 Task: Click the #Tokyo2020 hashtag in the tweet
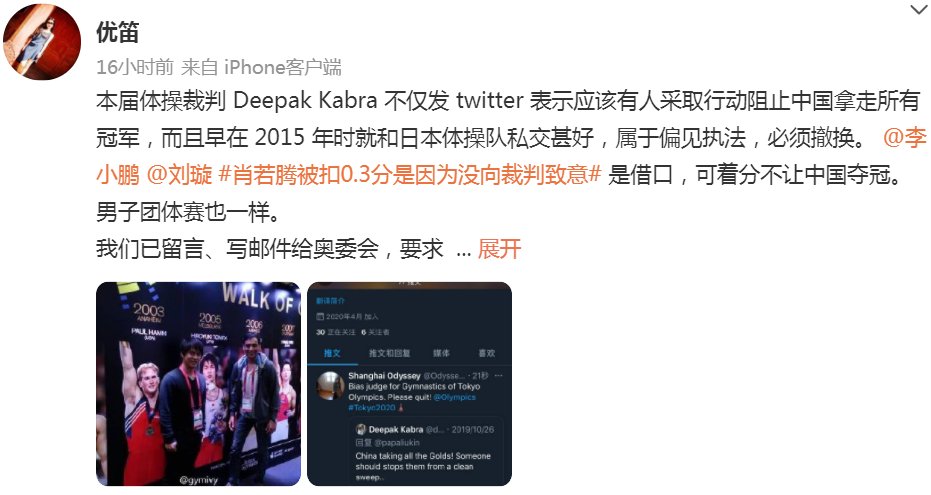(x=372, y=408)
